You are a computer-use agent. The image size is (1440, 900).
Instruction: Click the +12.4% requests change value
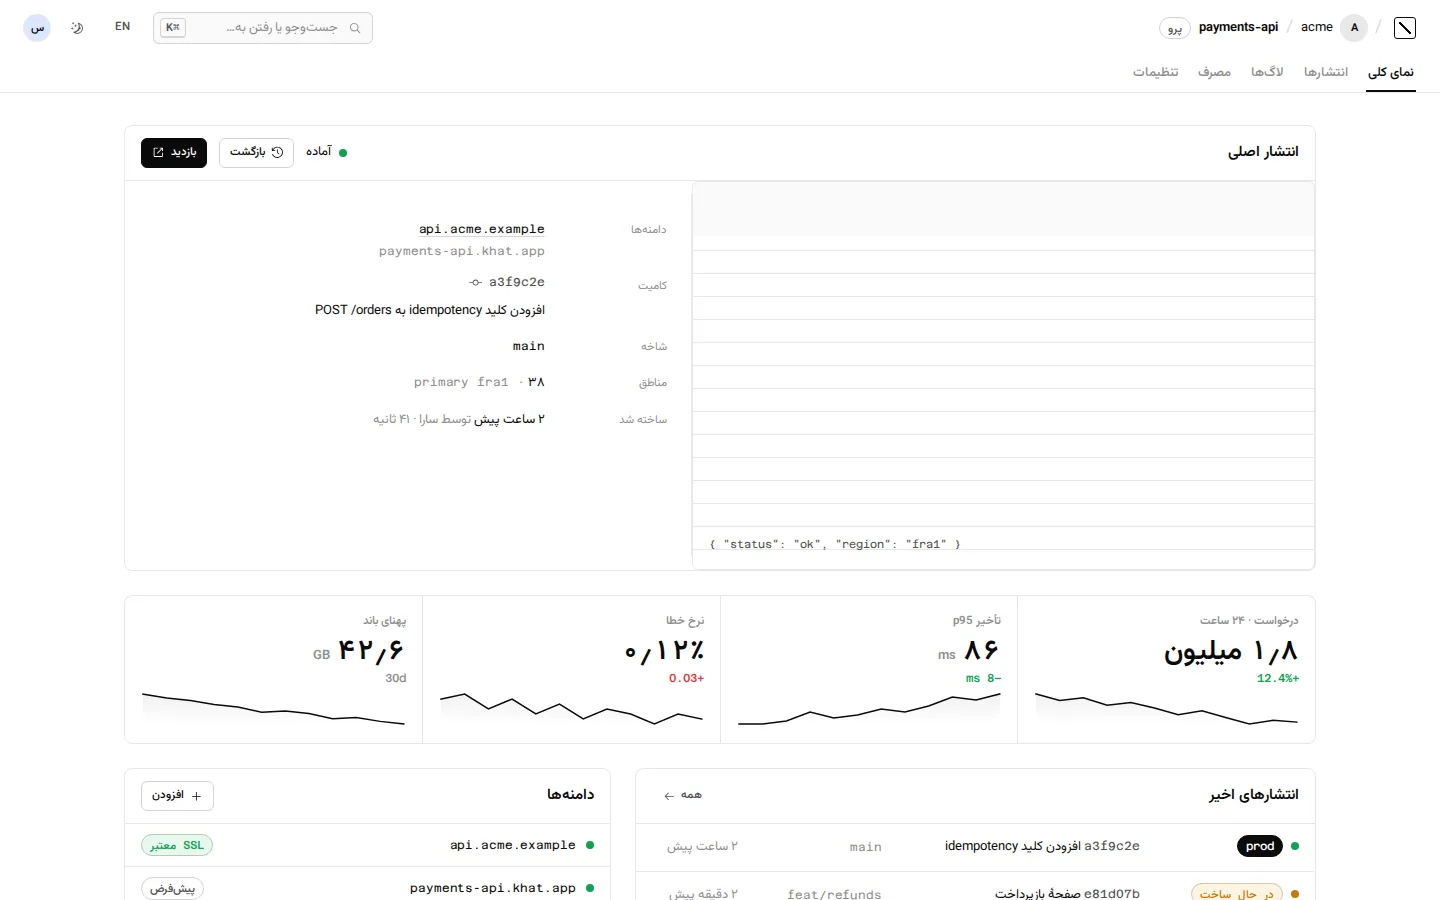tap(1278, 678)
